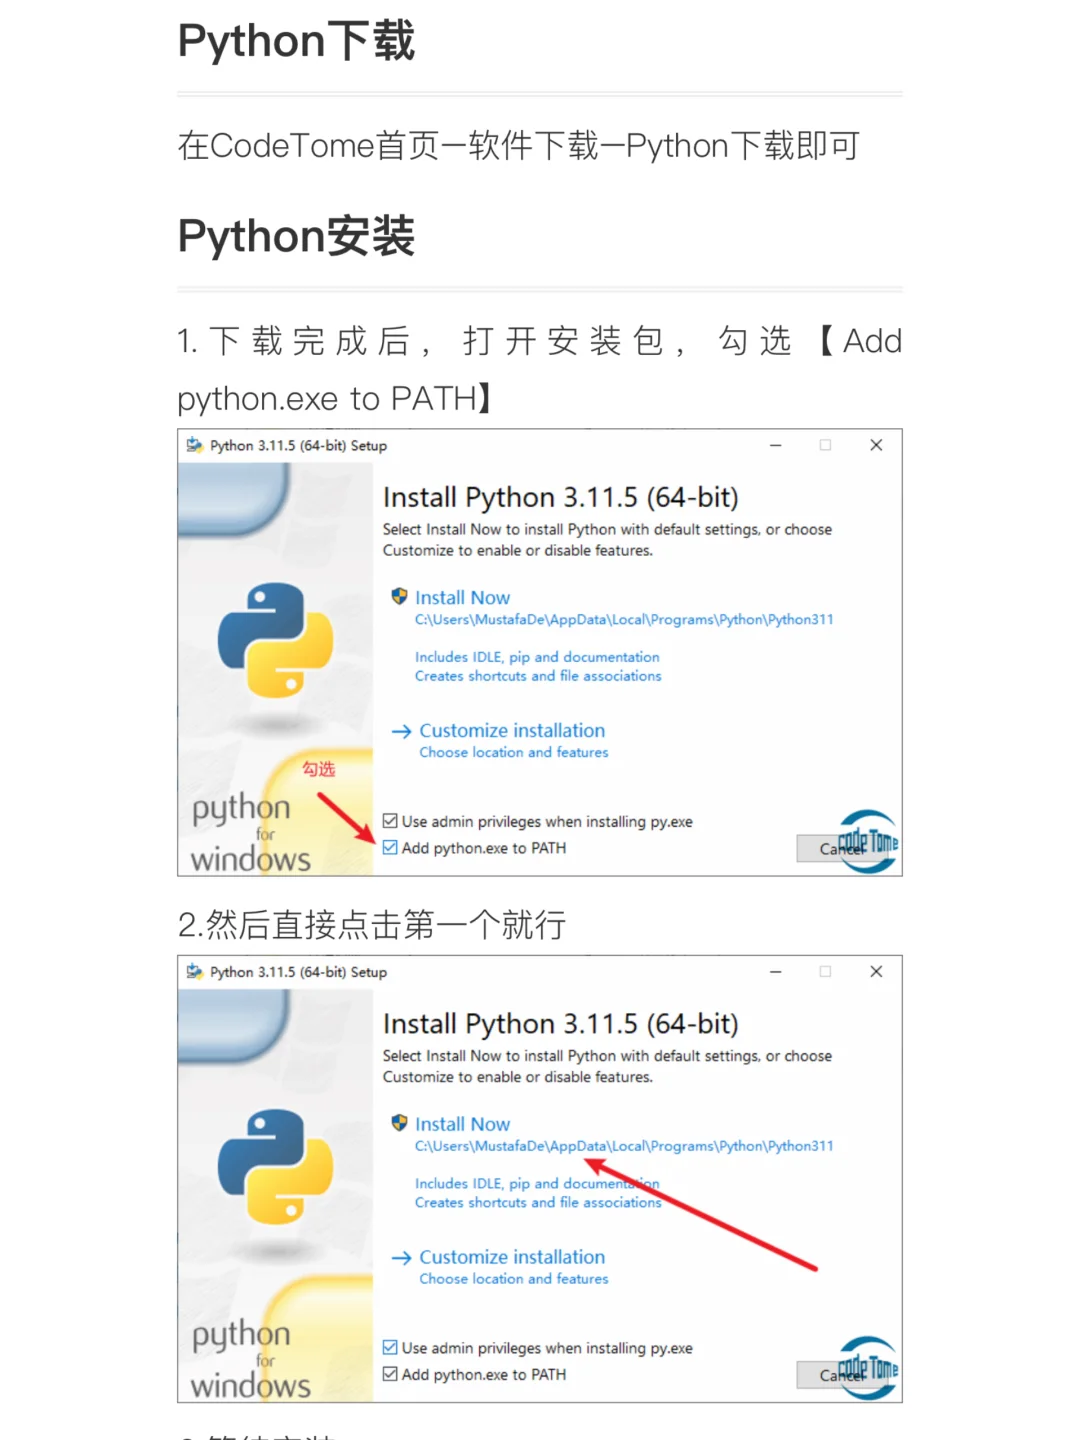Toggle "Add python.exe to PATH" checkbox in the first Setup window
Screen dimensions: 1080x1440
[x=390, y=847]
